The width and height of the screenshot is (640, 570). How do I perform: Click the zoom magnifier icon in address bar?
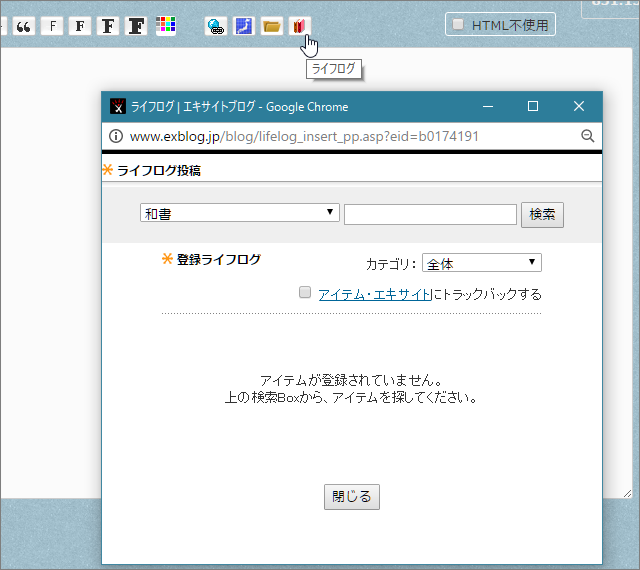click(x=587, y=136)
